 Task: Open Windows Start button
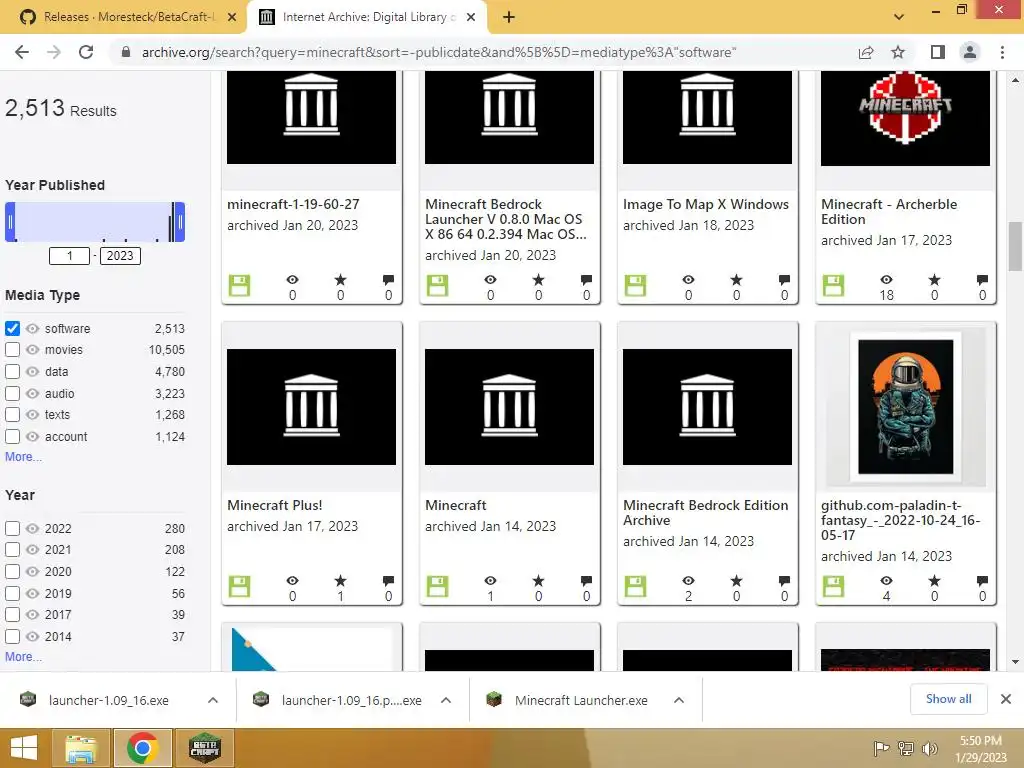click(24, 748)
